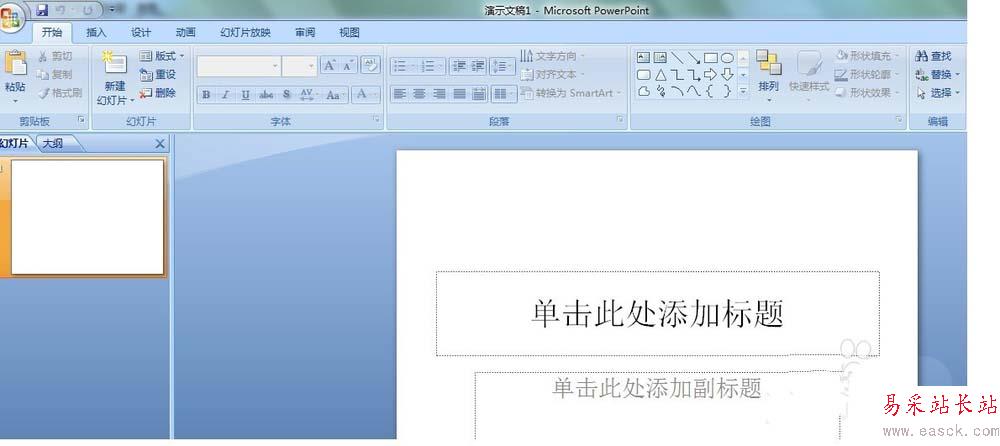Click 删除 to delete slide

[158, 93]
